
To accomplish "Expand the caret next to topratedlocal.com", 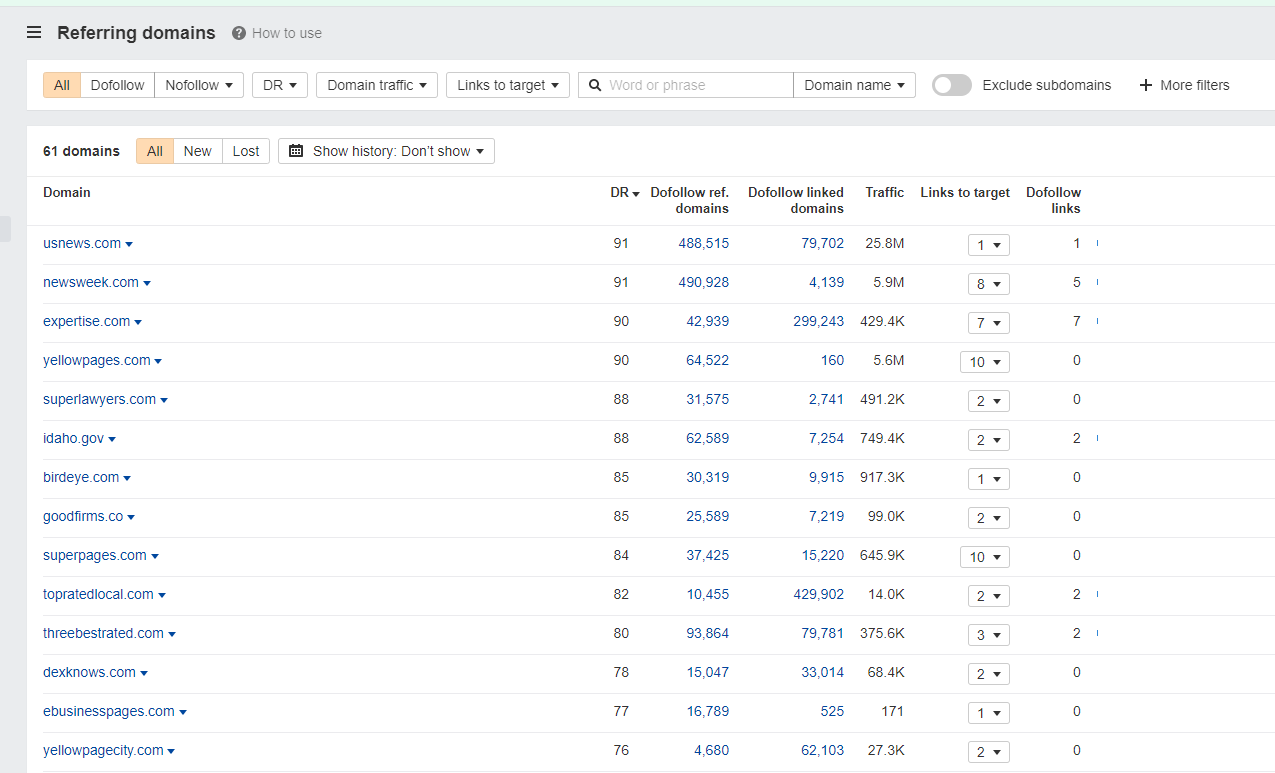I will coord(162,595).
